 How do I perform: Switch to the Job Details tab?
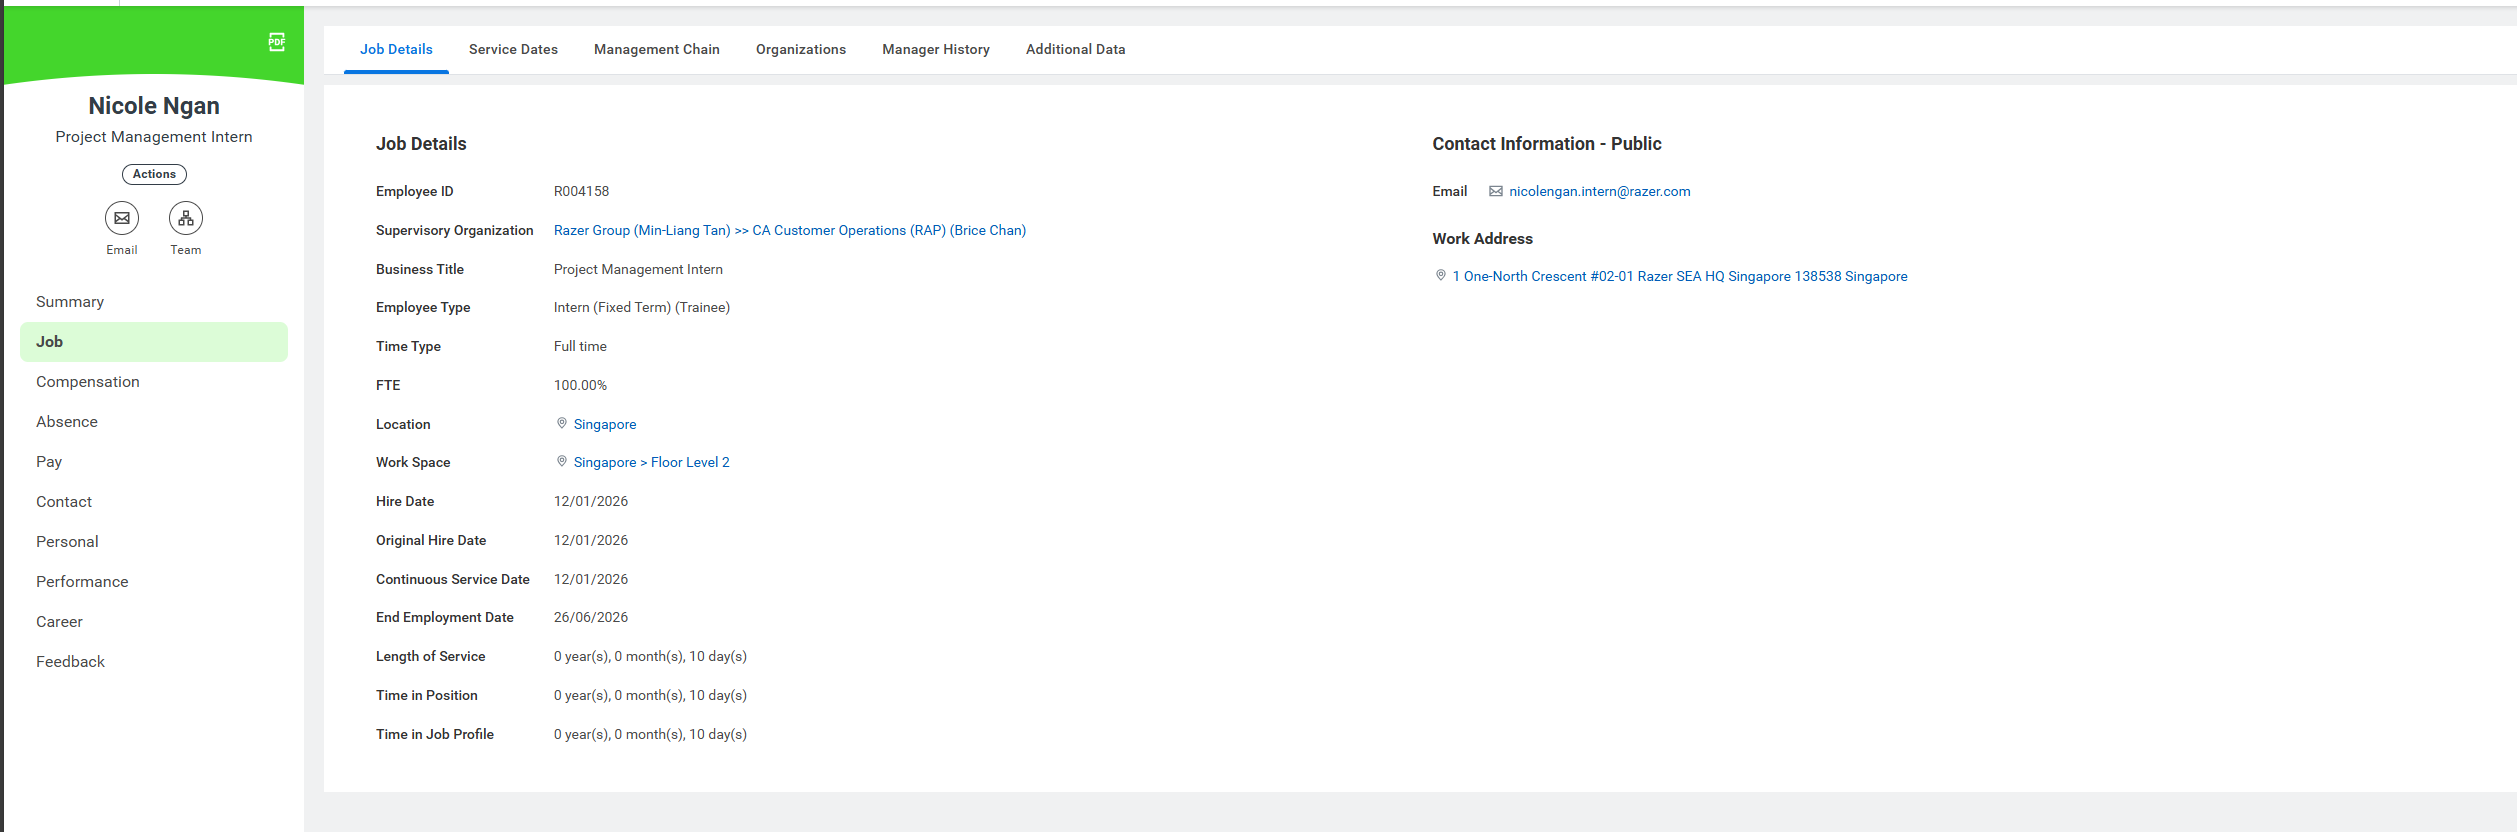pos(396,49)
